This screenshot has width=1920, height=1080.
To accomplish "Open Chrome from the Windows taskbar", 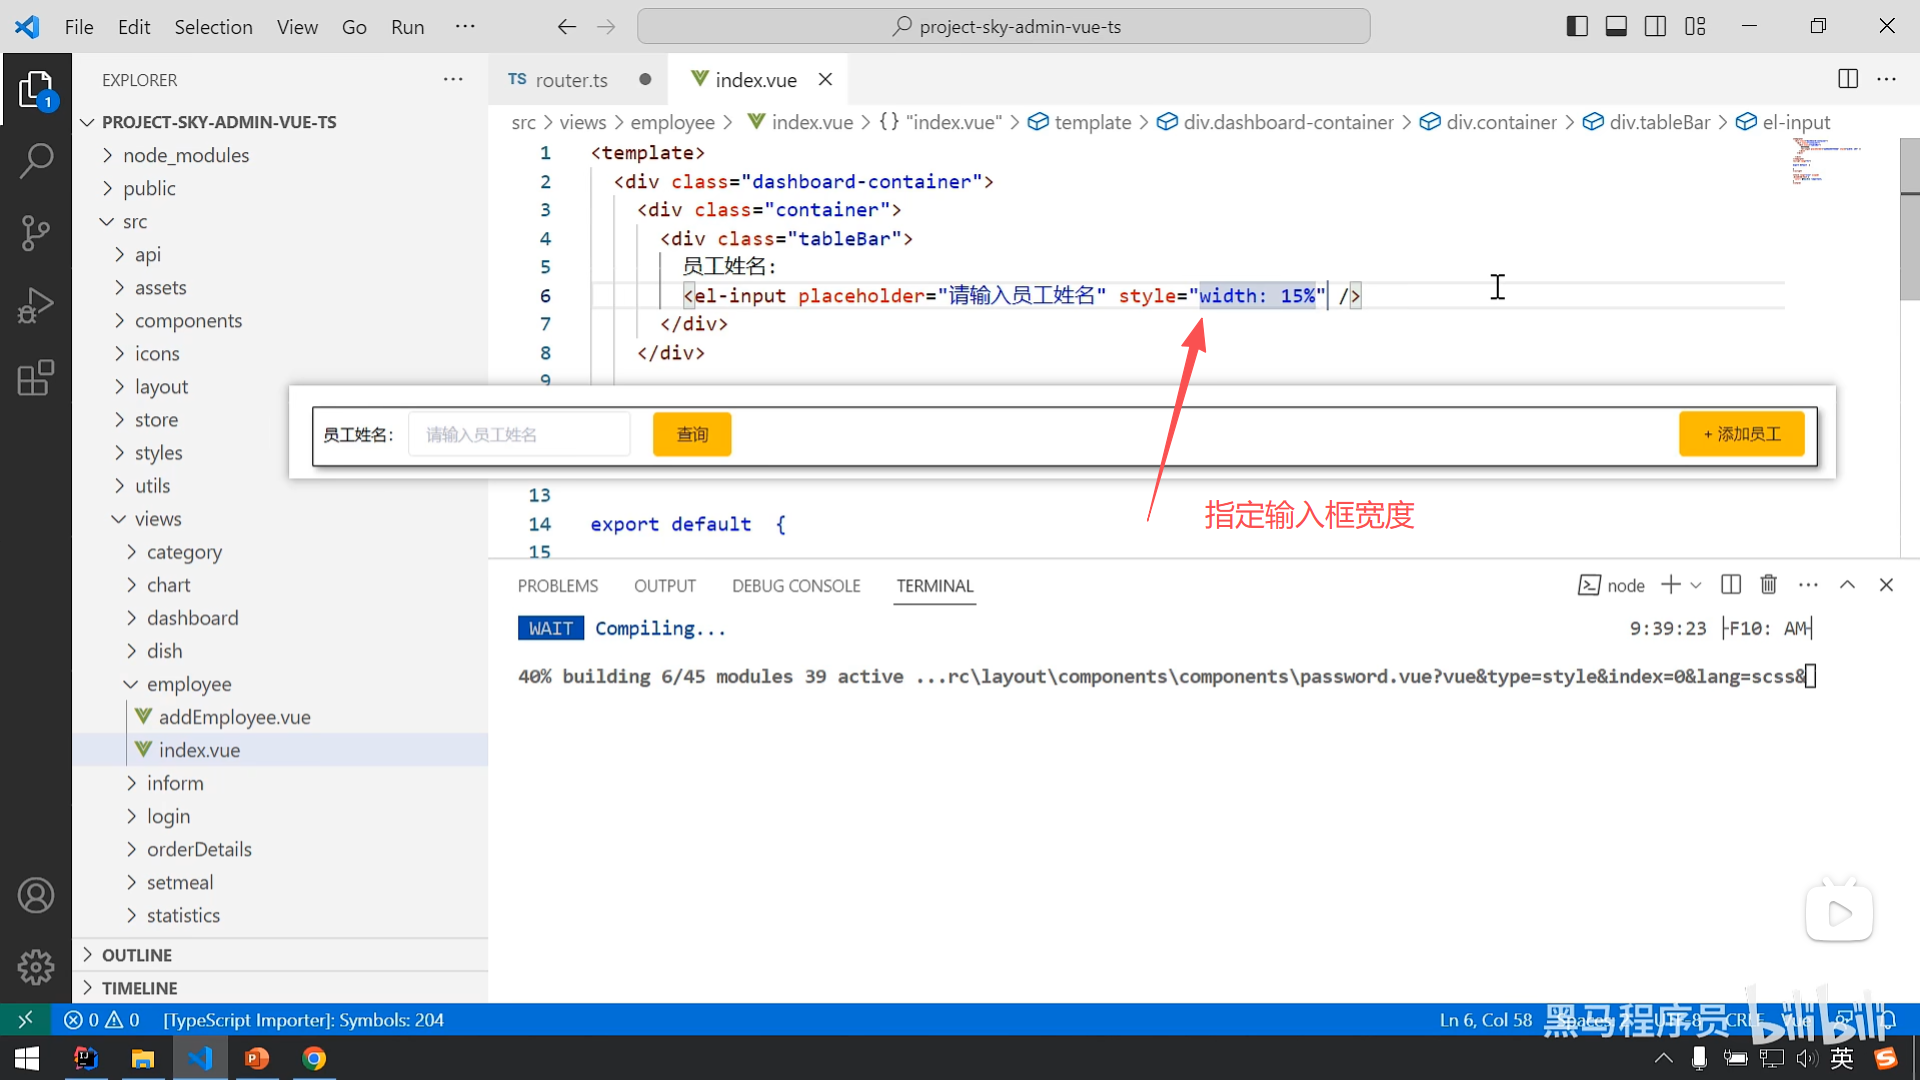I will [x=314, y=1058].
